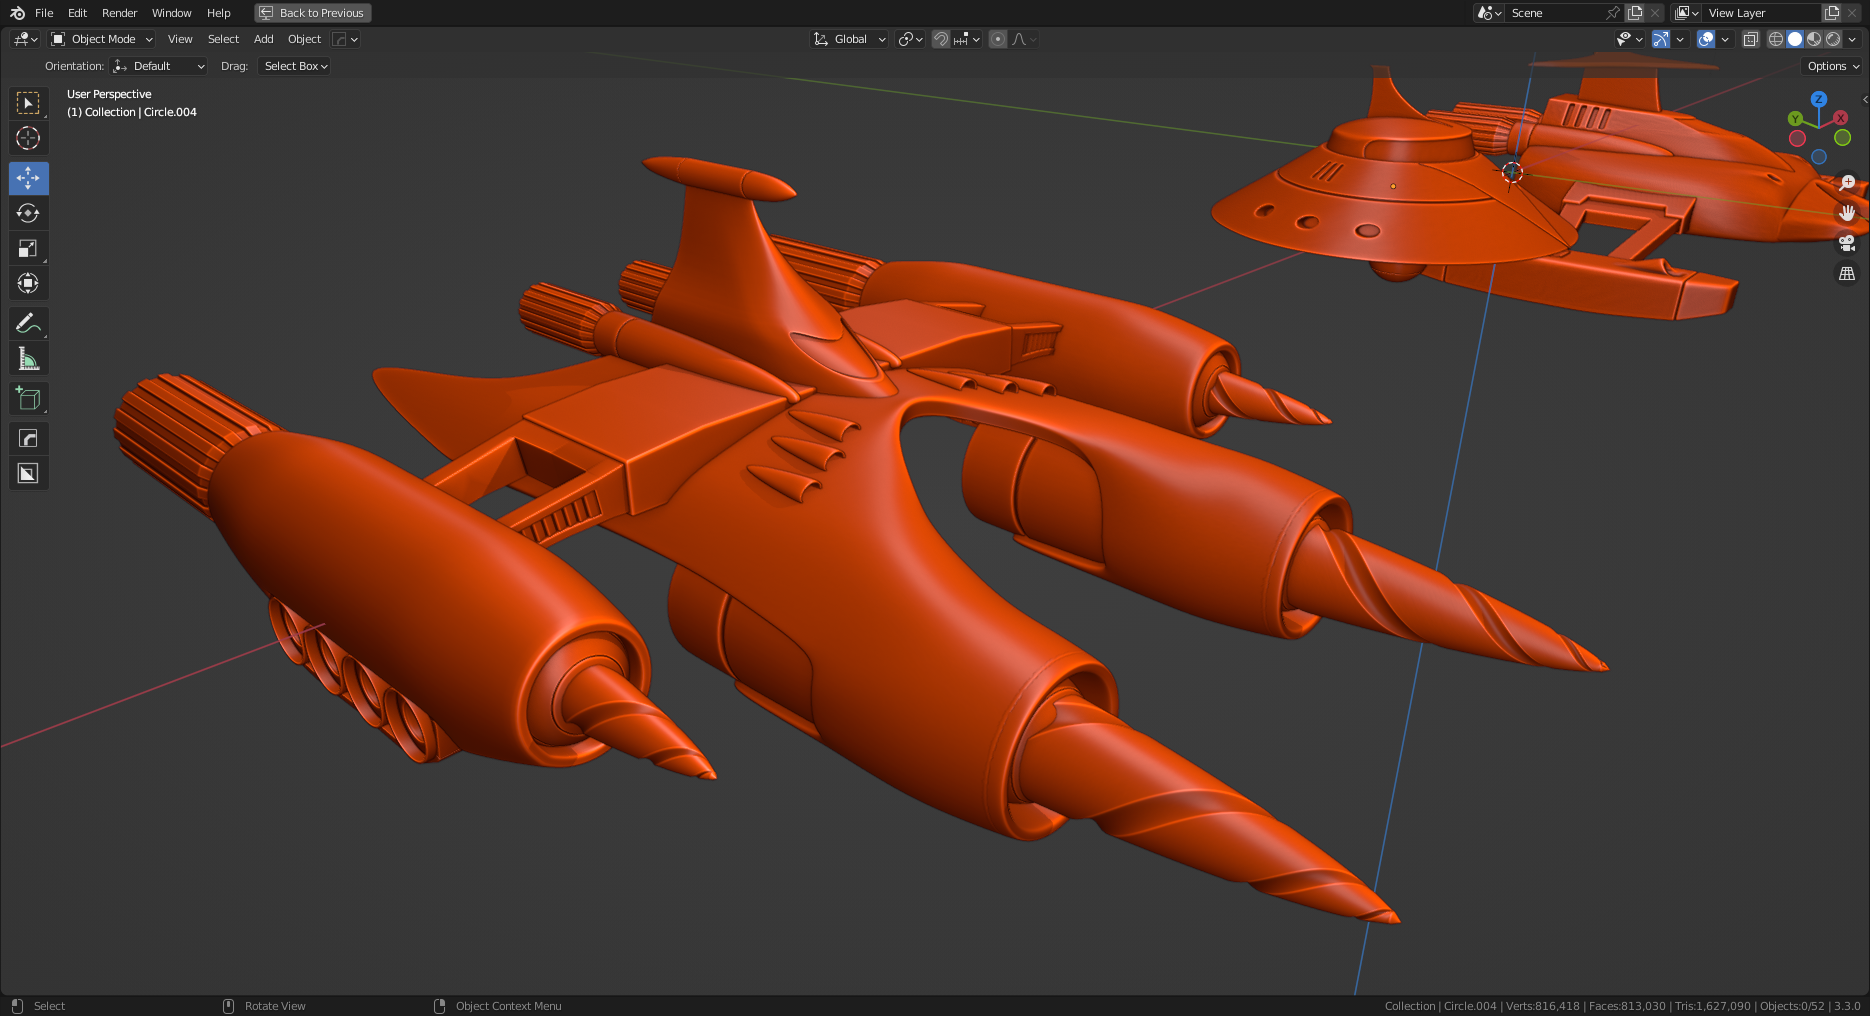Switch to material preview shading
Screen dimensions: 1870x1016
click(1814, 39)
